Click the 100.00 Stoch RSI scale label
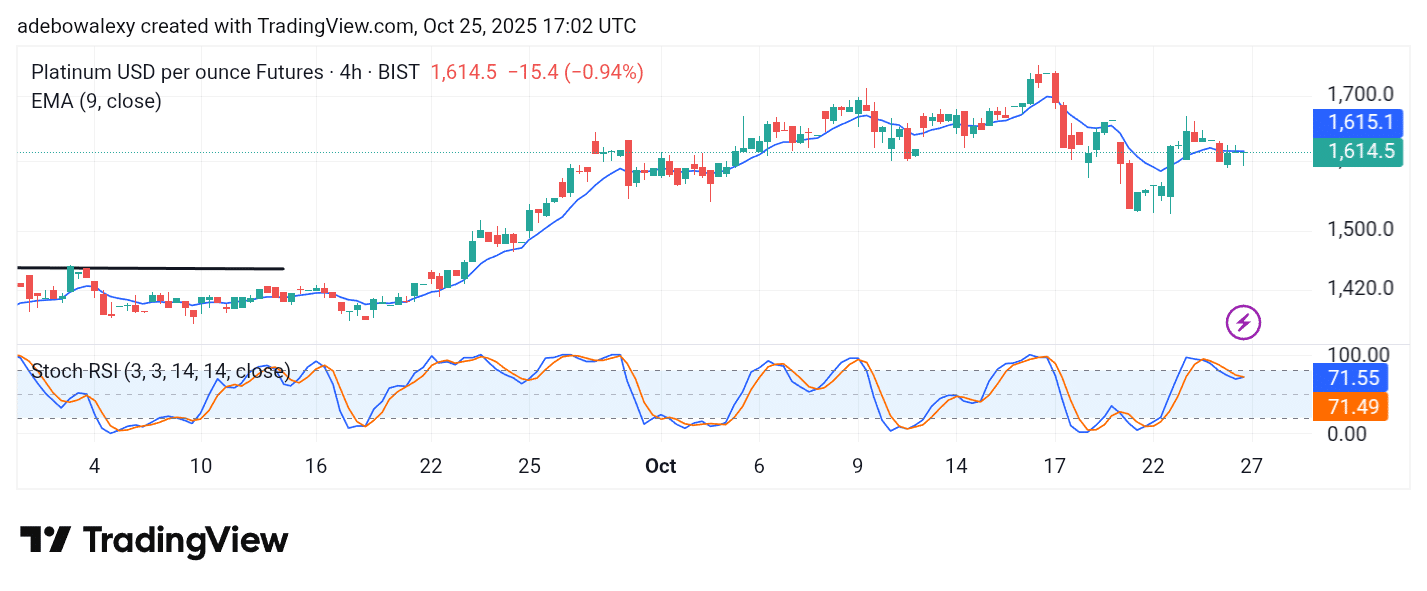Screen dimensions: 1427x591 tap(1358, 355)
